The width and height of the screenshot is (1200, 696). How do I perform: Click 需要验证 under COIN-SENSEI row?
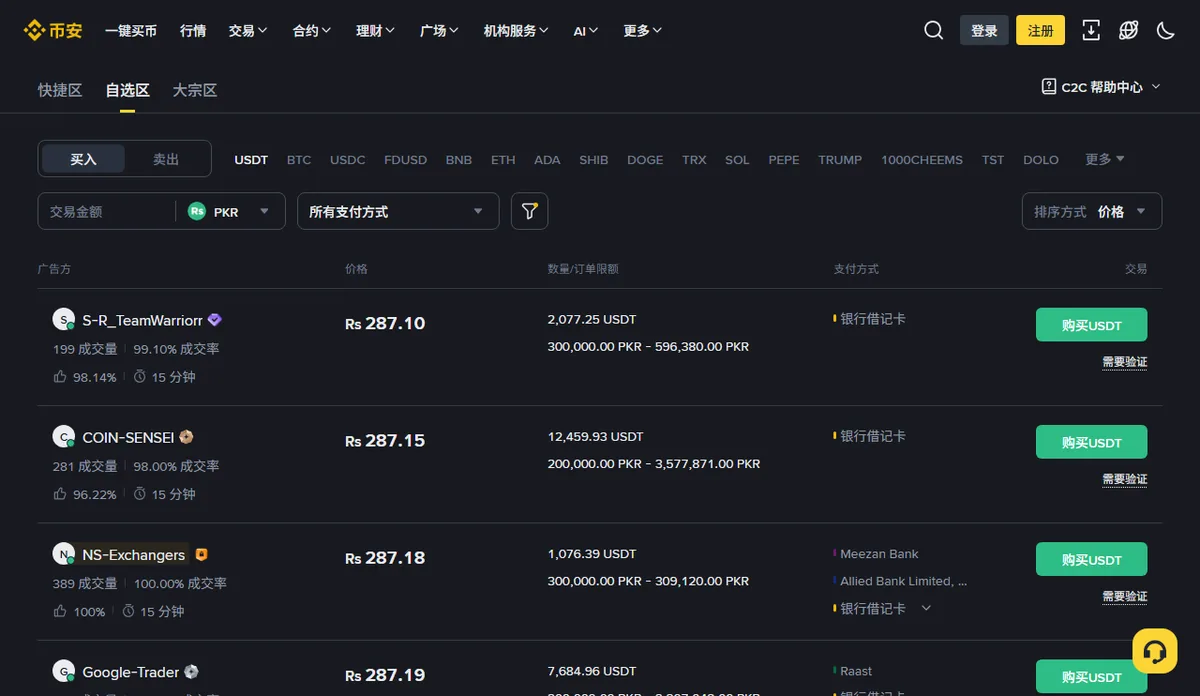(1124, 479)
